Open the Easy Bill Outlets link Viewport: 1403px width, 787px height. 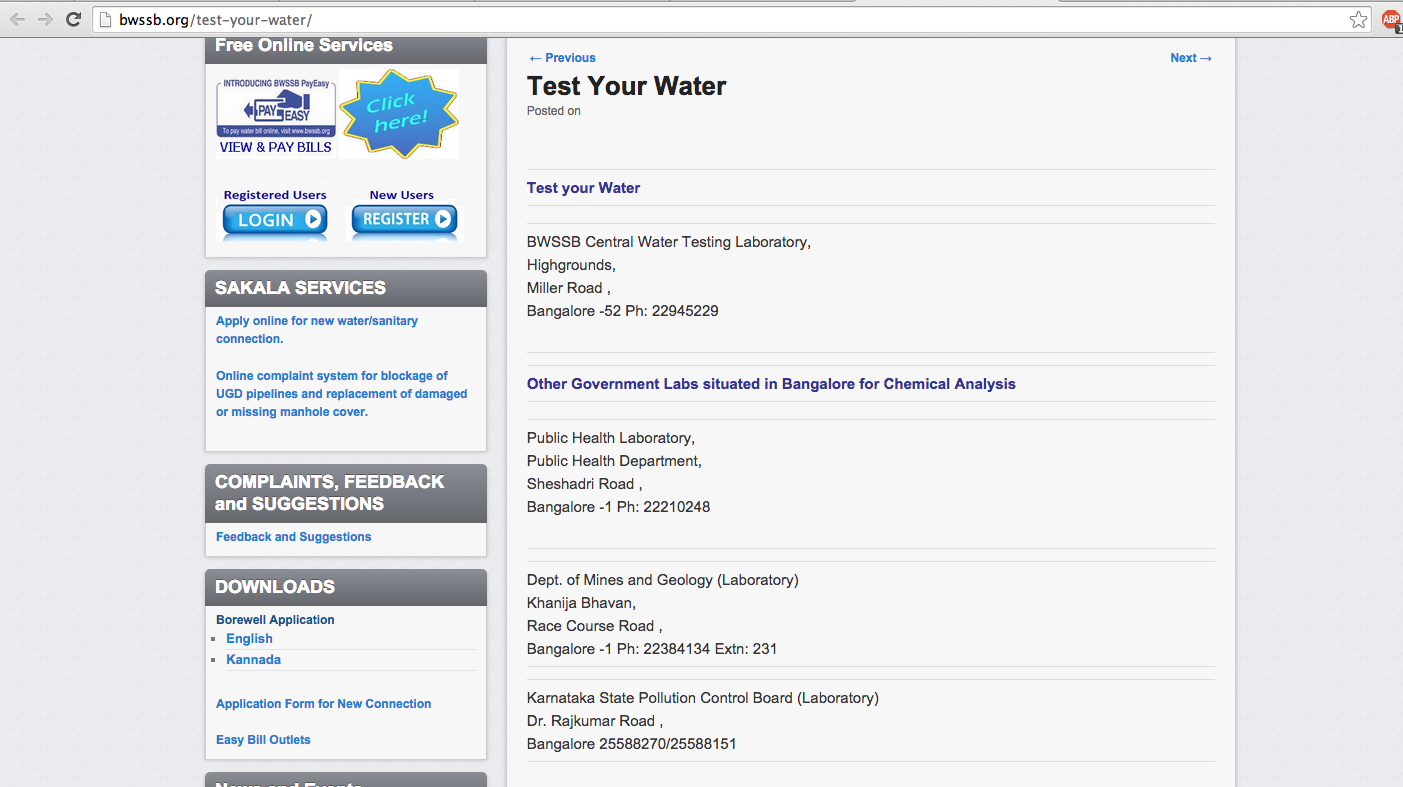click(263, 740)
